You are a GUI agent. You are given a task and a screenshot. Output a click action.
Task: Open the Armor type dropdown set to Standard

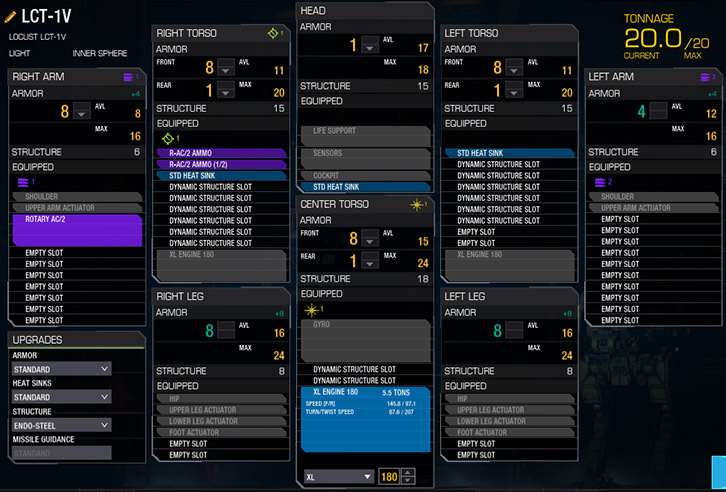tap(62, 369)
